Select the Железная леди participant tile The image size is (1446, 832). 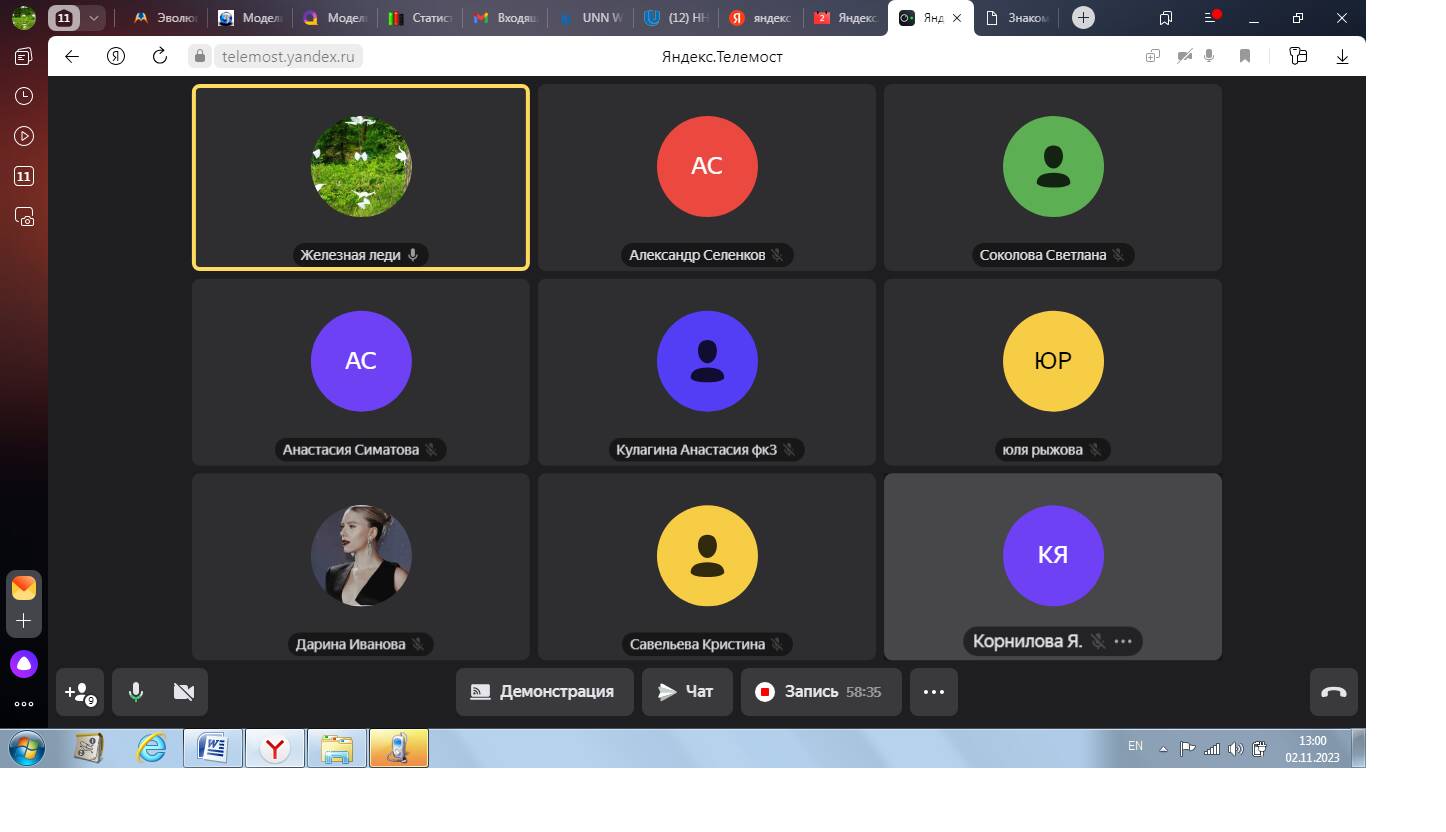click(x=361, y=177)
